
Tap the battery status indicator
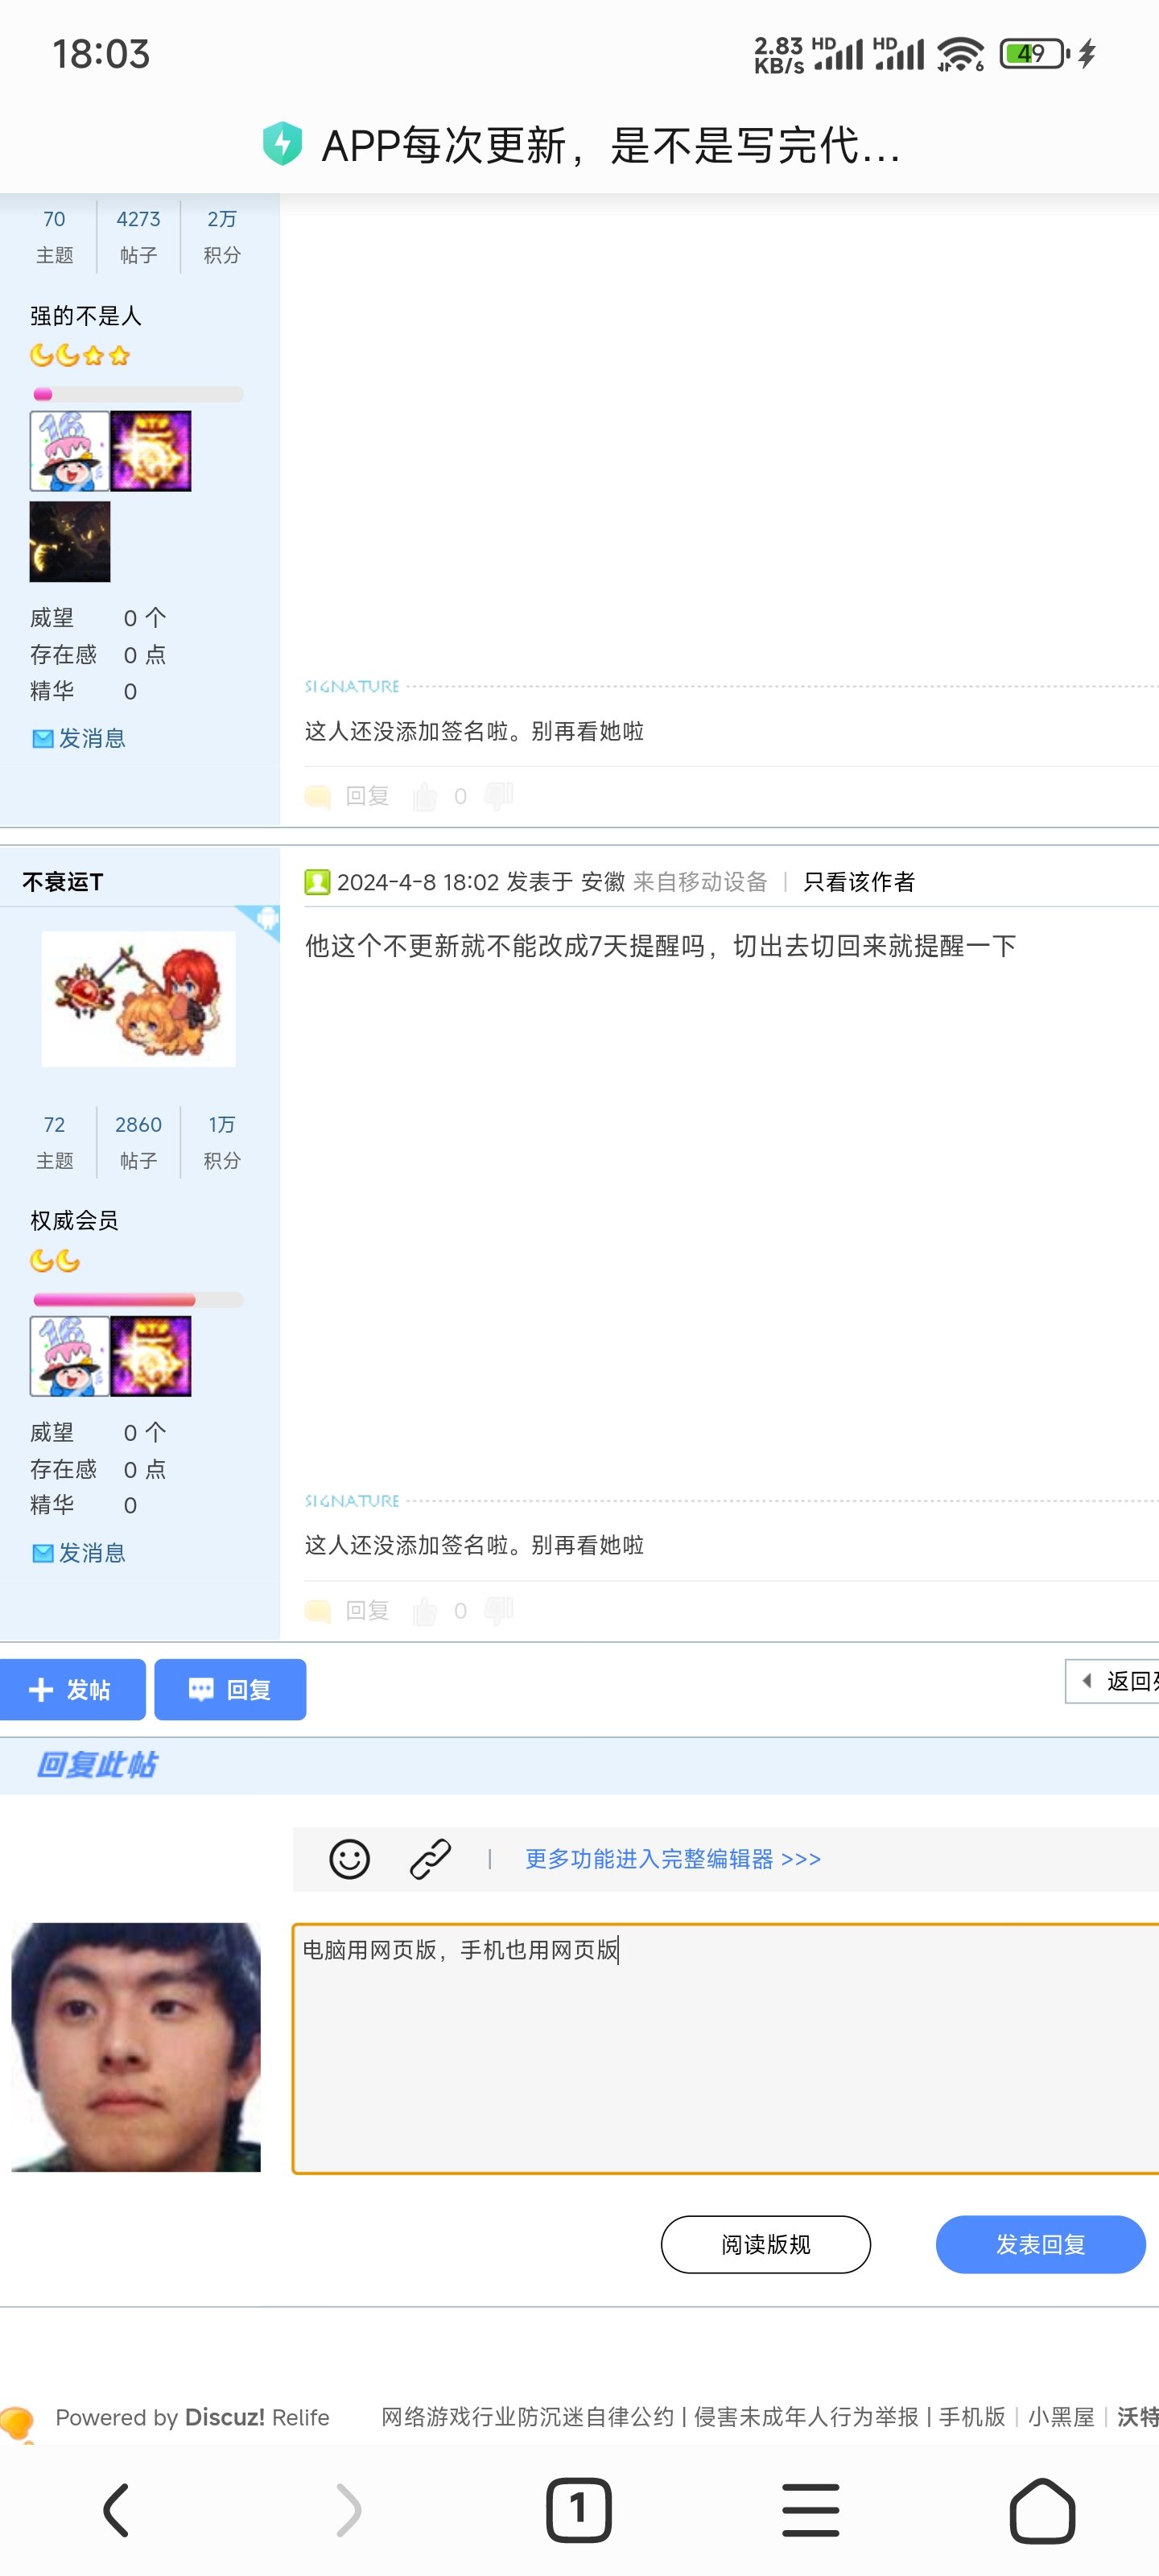click(x=1034, y=53)
